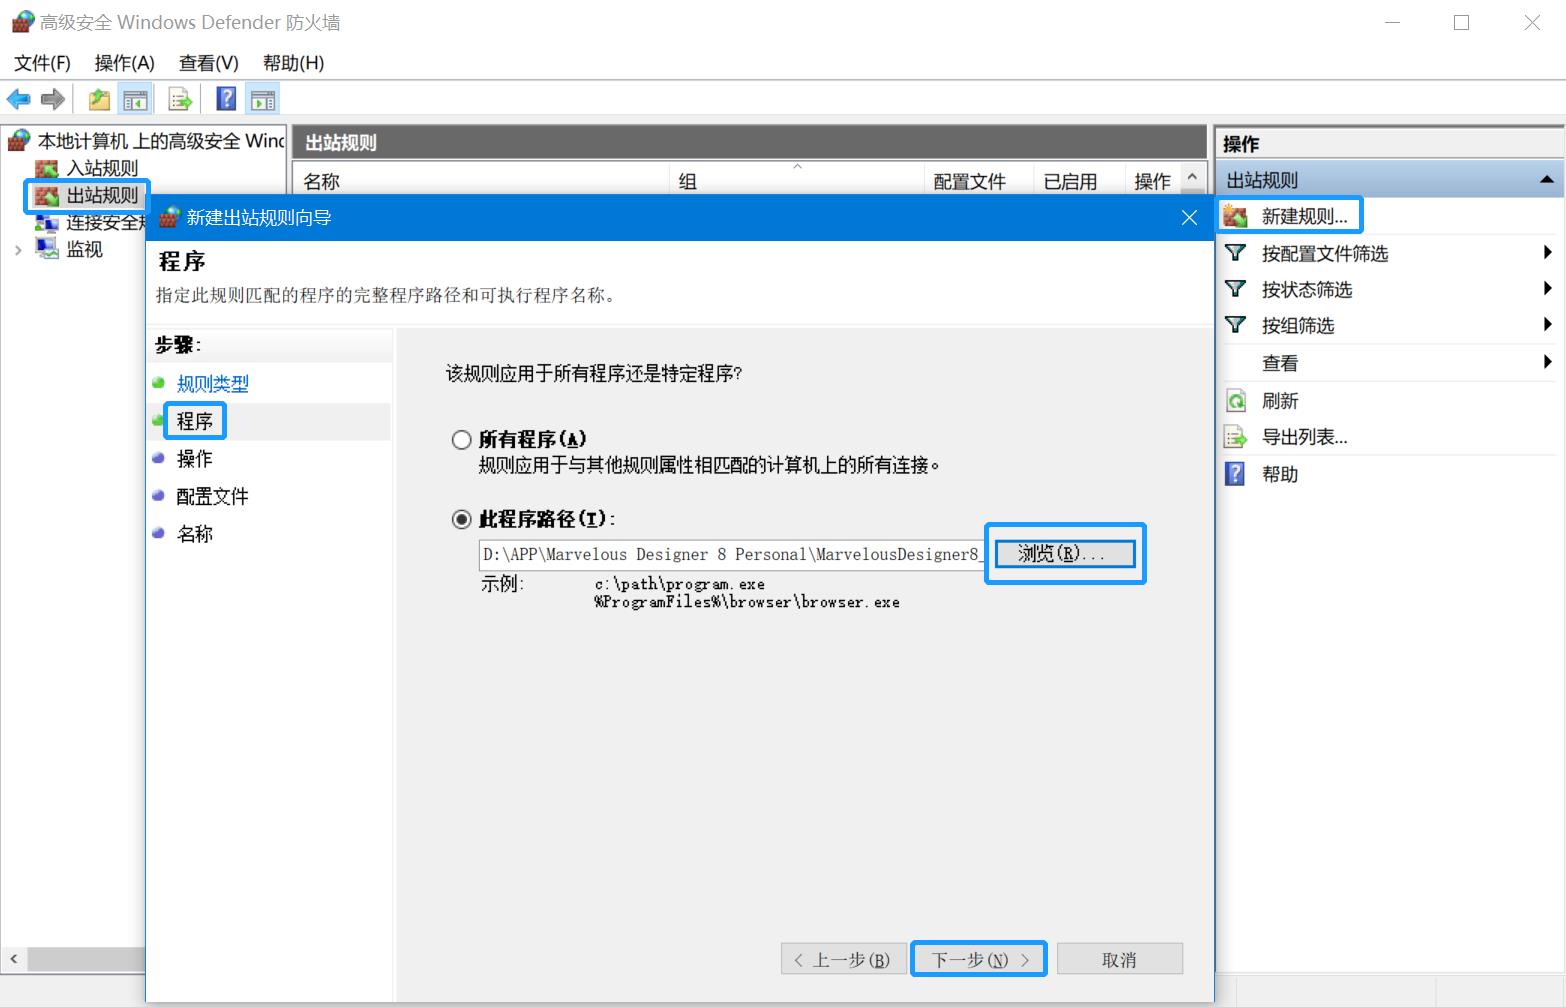Viewport: 1566px width, 1007px height.
Task: Open the 按配置文件筛选 submenu arrow
Action: (x=1547, y=252)
